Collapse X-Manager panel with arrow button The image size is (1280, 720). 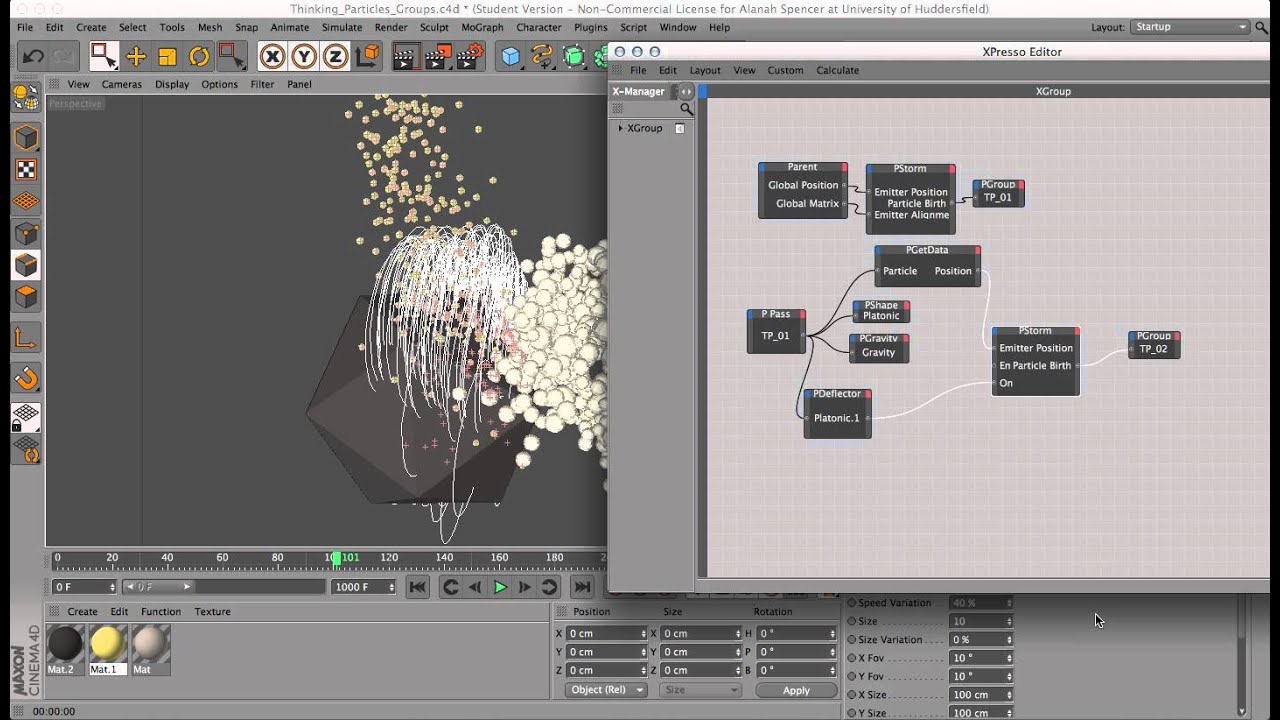(x=686, y=91)
